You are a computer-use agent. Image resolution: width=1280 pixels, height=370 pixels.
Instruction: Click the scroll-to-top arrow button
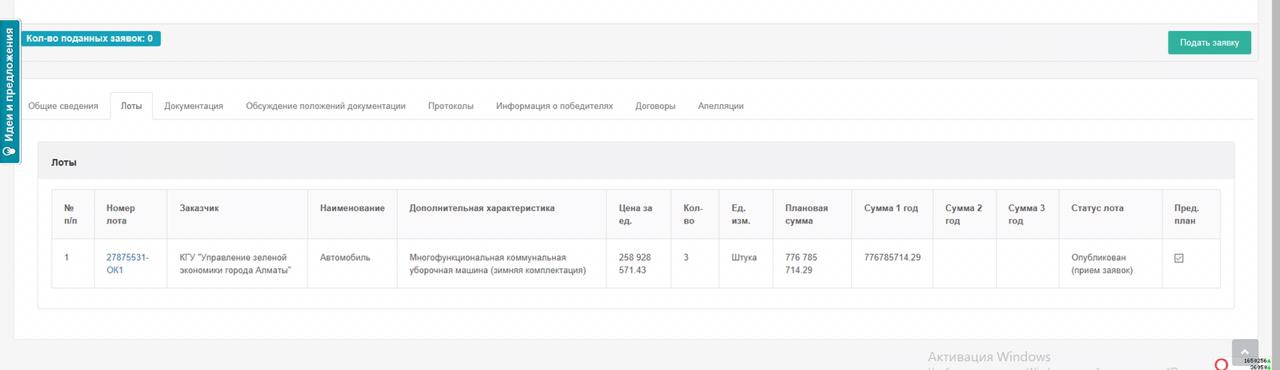1245,351
